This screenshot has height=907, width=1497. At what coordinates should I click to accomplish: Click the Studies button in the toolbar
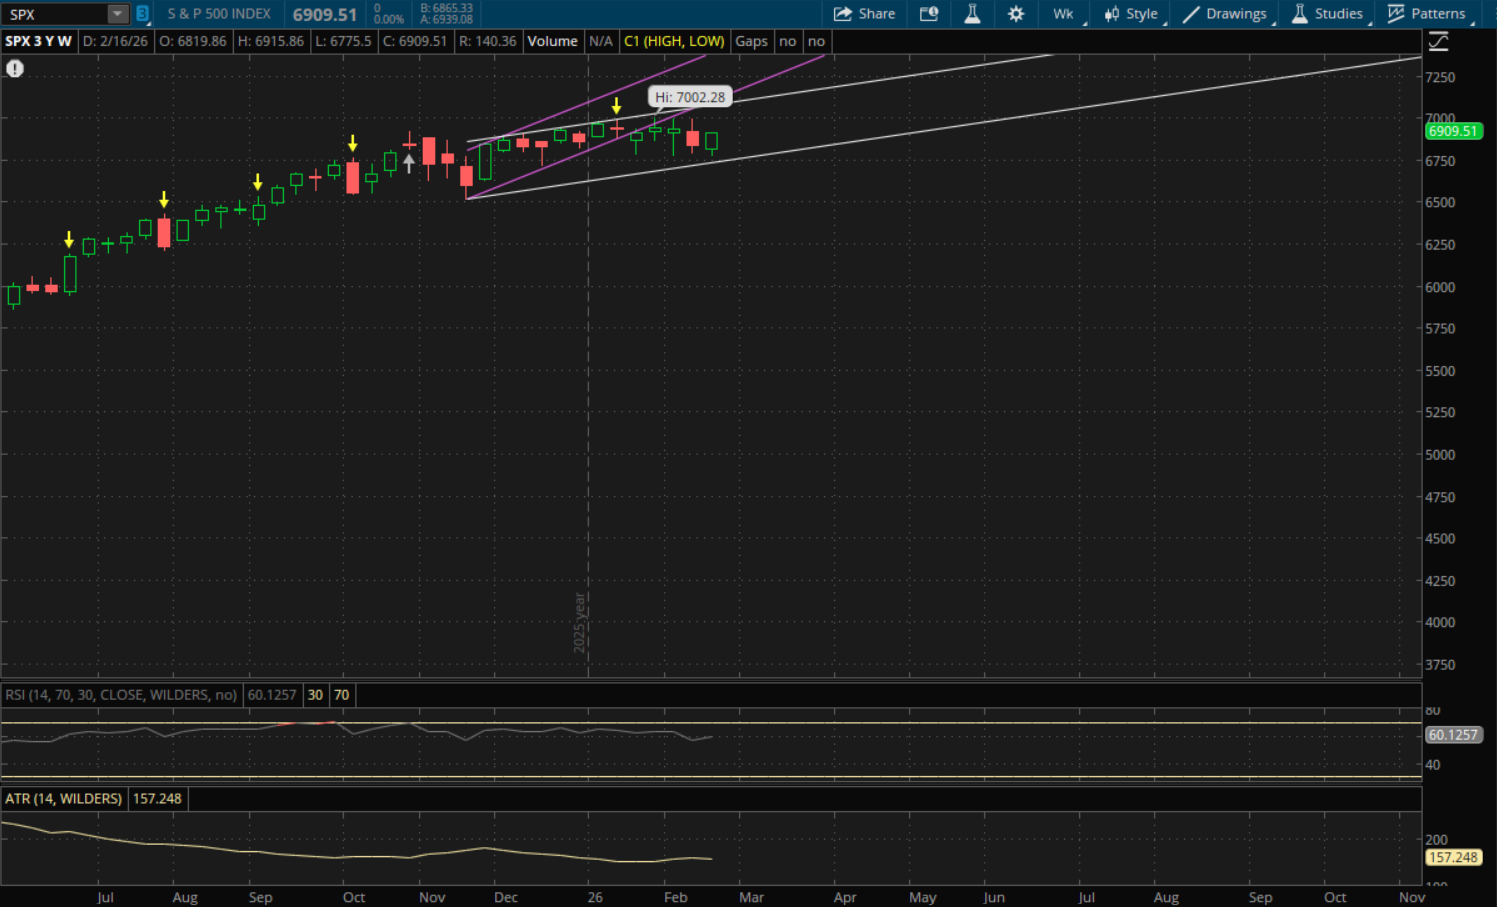(x=1327, y=14)
